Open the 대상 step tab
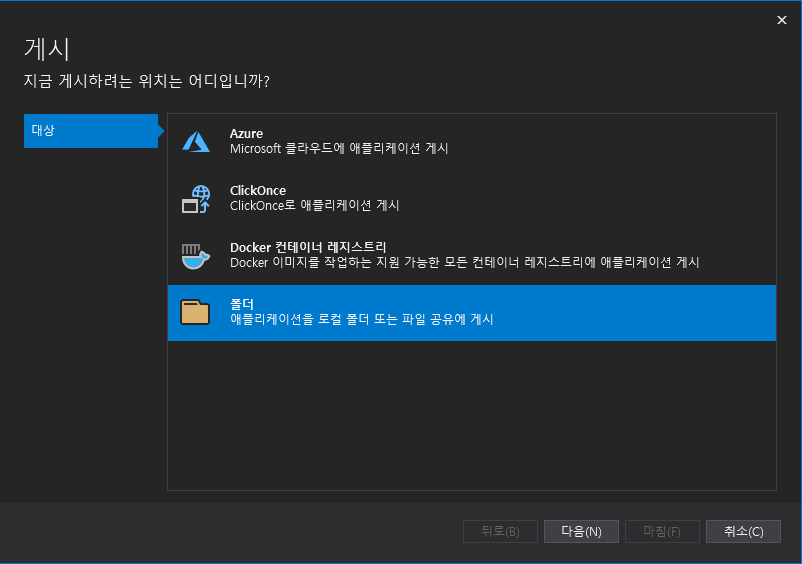The height and width of the screenshot is (564, 802). point(91,131)
